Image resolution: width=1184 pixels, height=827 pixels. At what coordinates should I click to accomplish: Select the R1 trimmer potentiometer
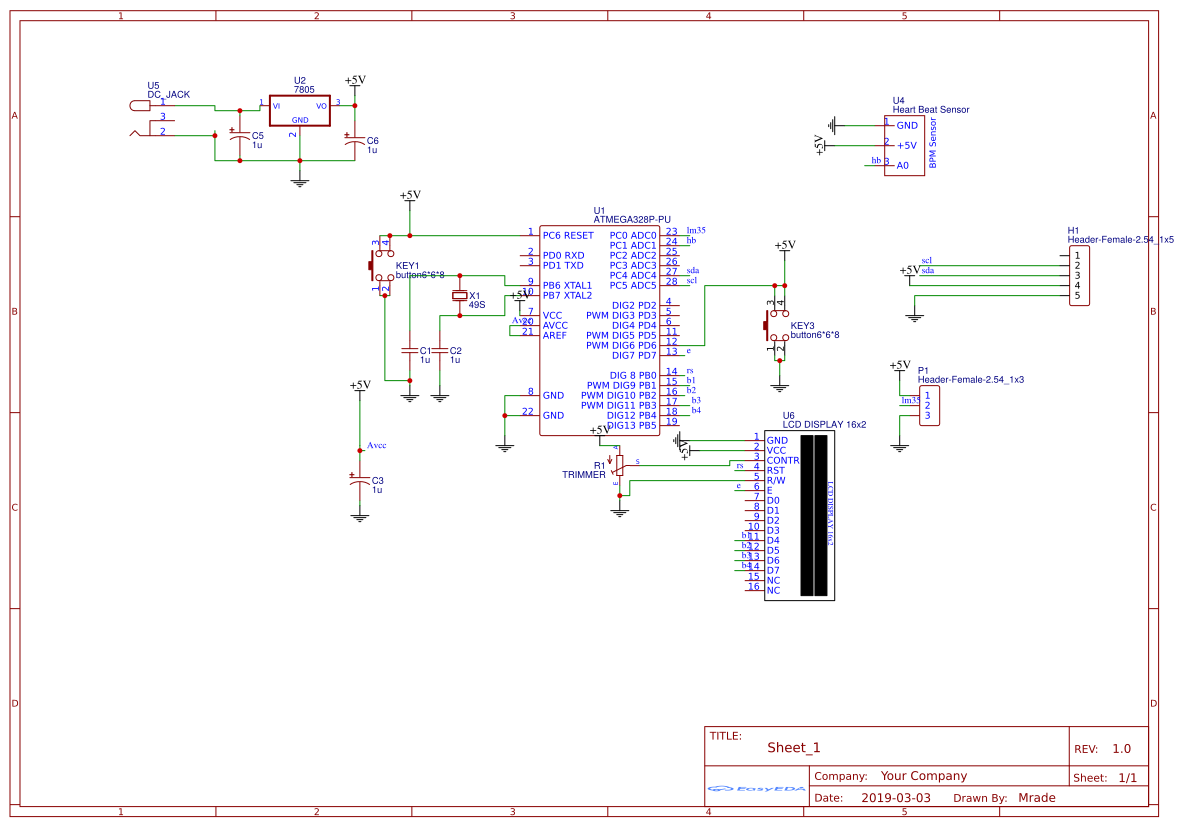[619, 464]
